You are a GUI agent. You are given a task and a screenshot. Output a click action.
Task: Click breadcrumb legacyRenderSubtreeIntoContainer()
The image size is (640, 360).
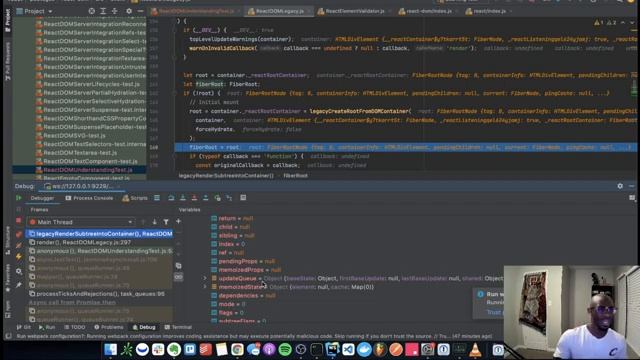coord(226,176)
